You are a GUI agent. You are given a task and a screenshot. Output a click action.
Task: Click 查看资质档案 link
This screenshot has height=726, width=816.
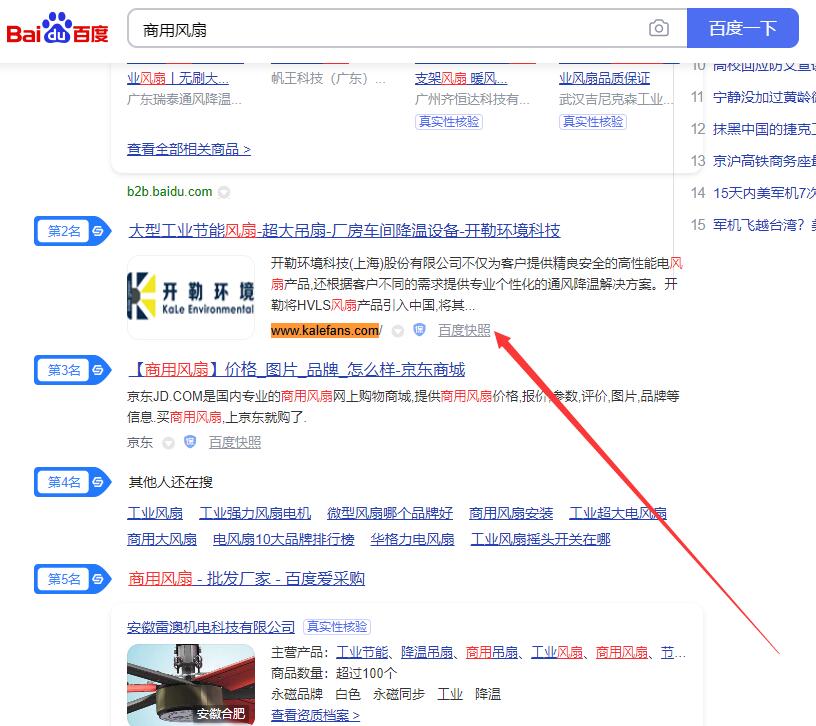[x=315, y=715]
